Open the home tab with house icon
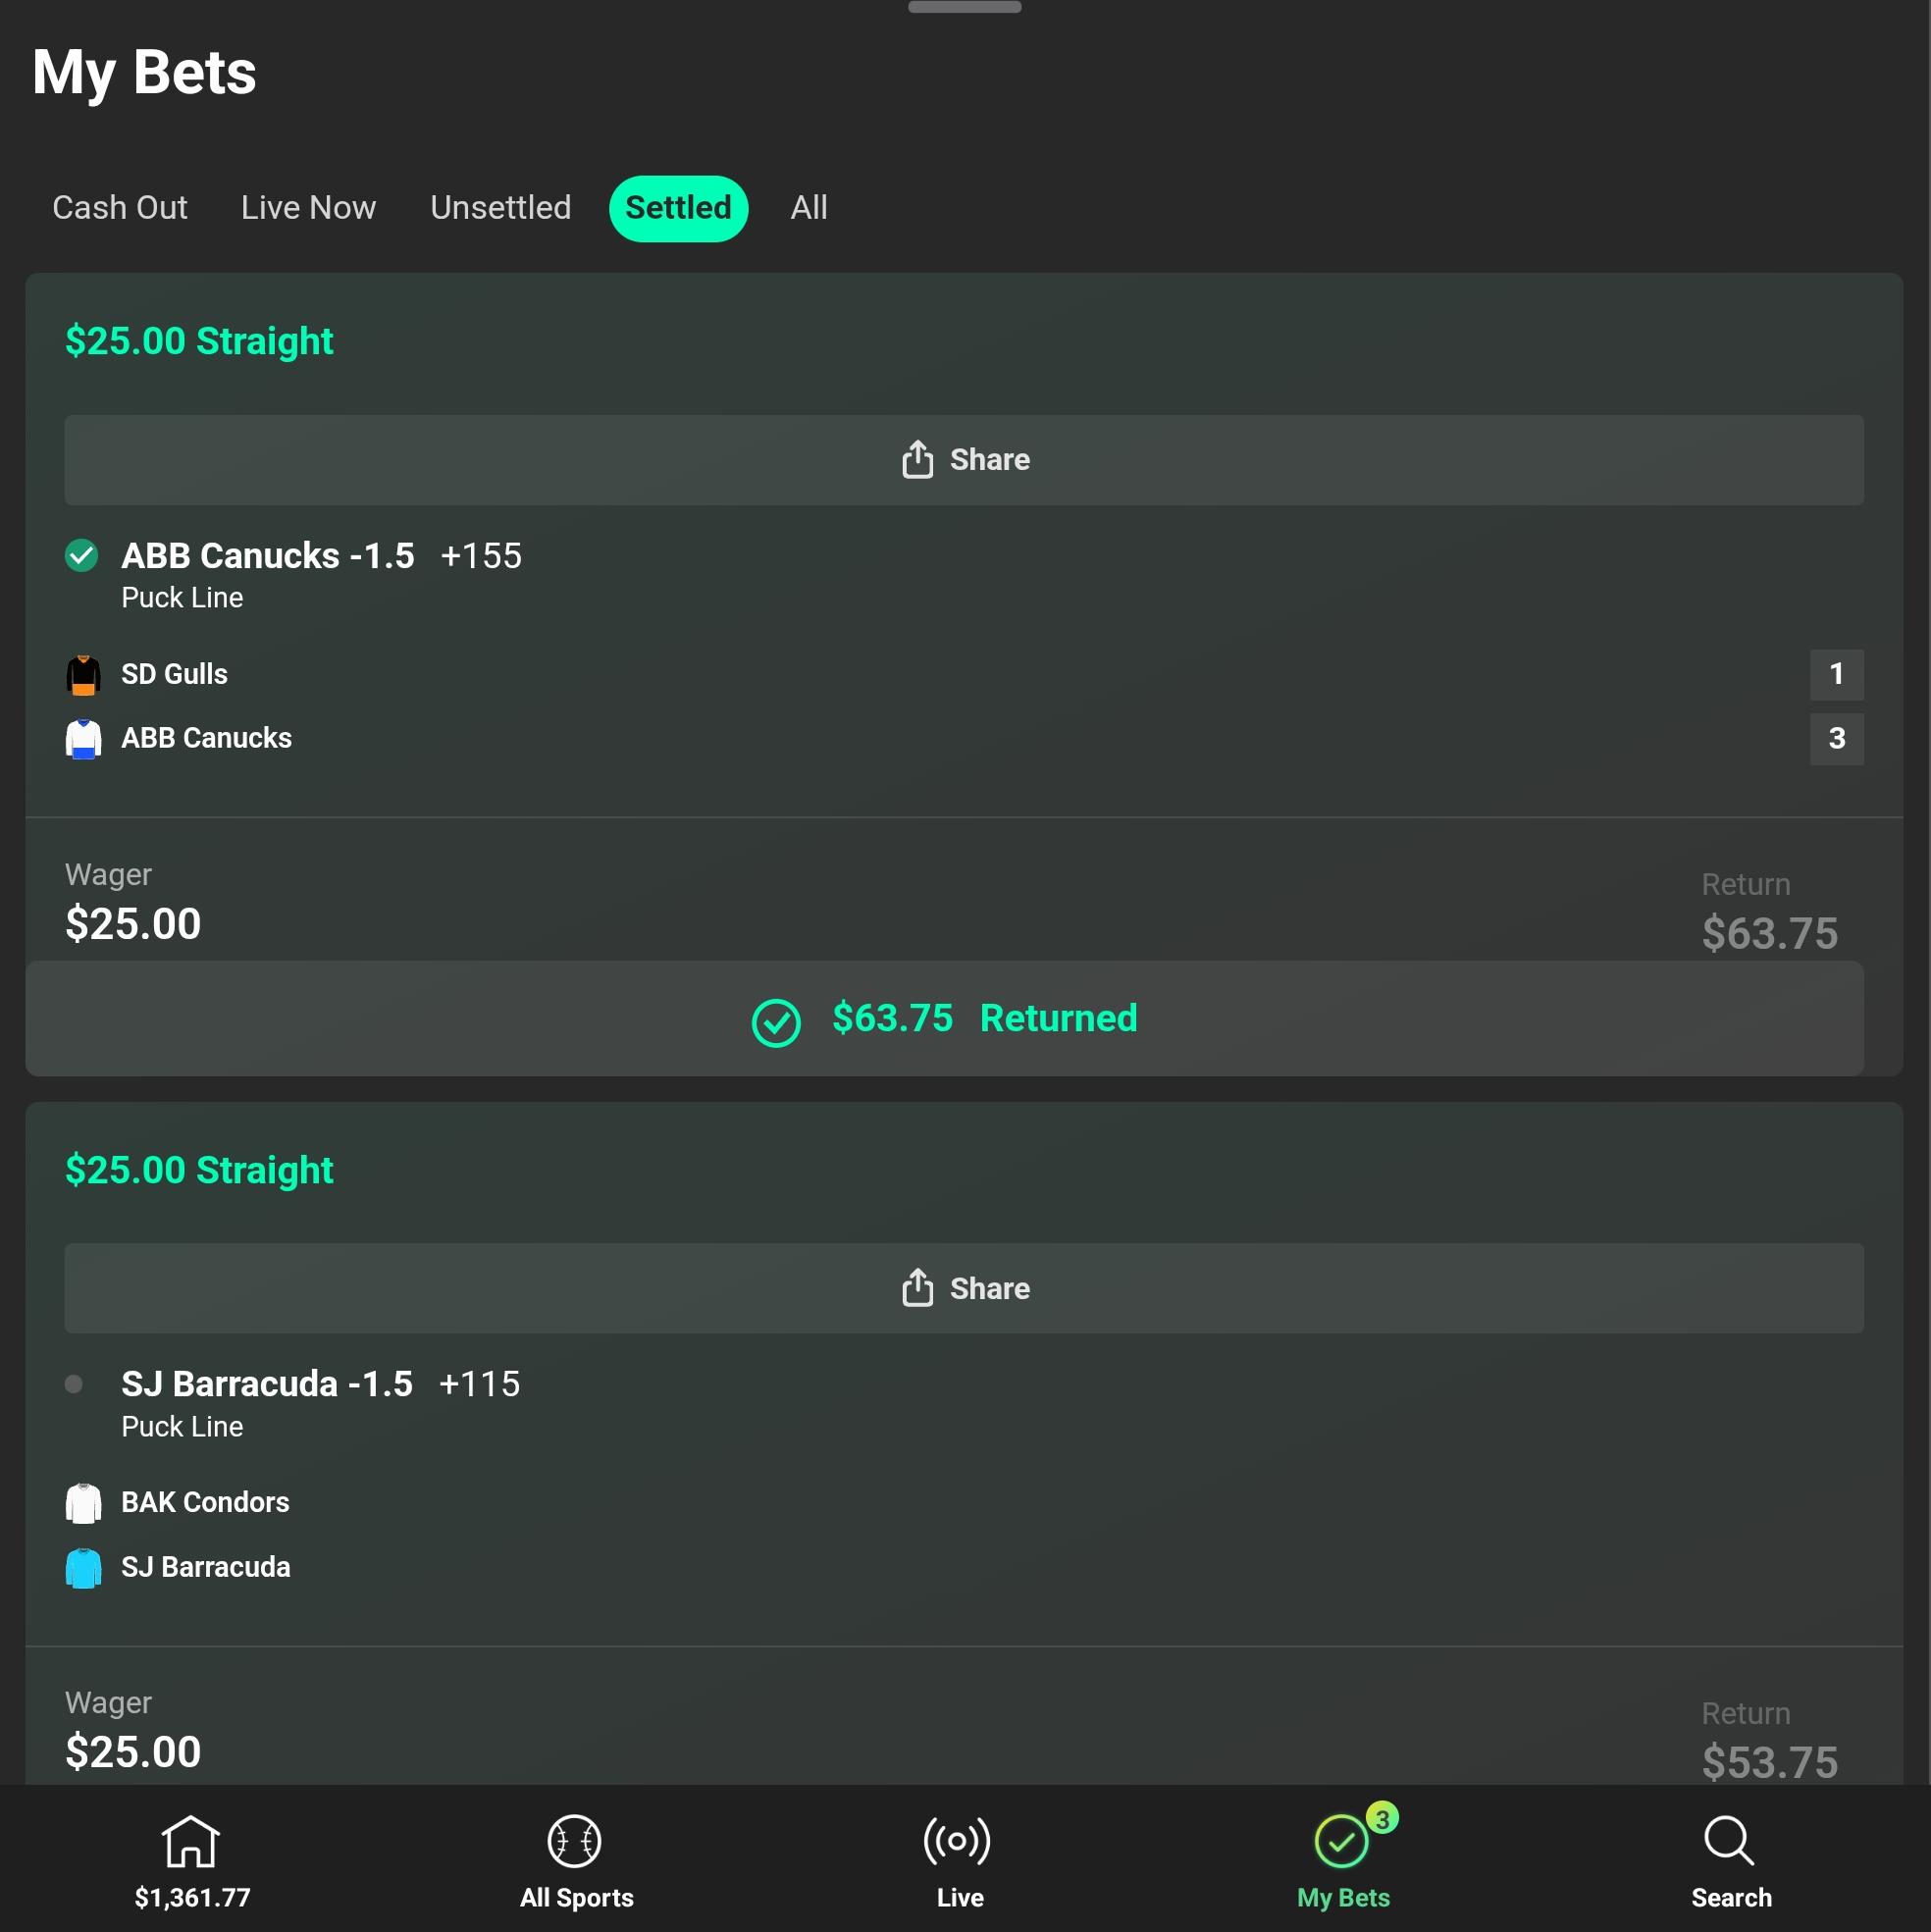Screen dimensions: 1931x1932 point(190,1841)
